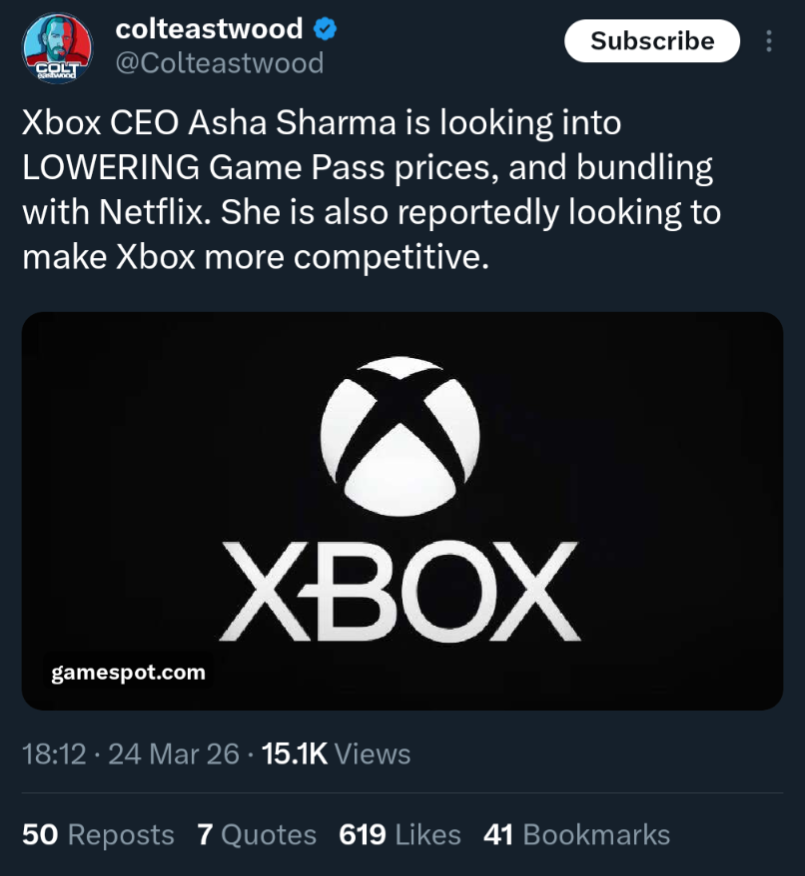The image size is (805, 876).
Task: Open the gamespot.com source label
Action: coord(128,672)
